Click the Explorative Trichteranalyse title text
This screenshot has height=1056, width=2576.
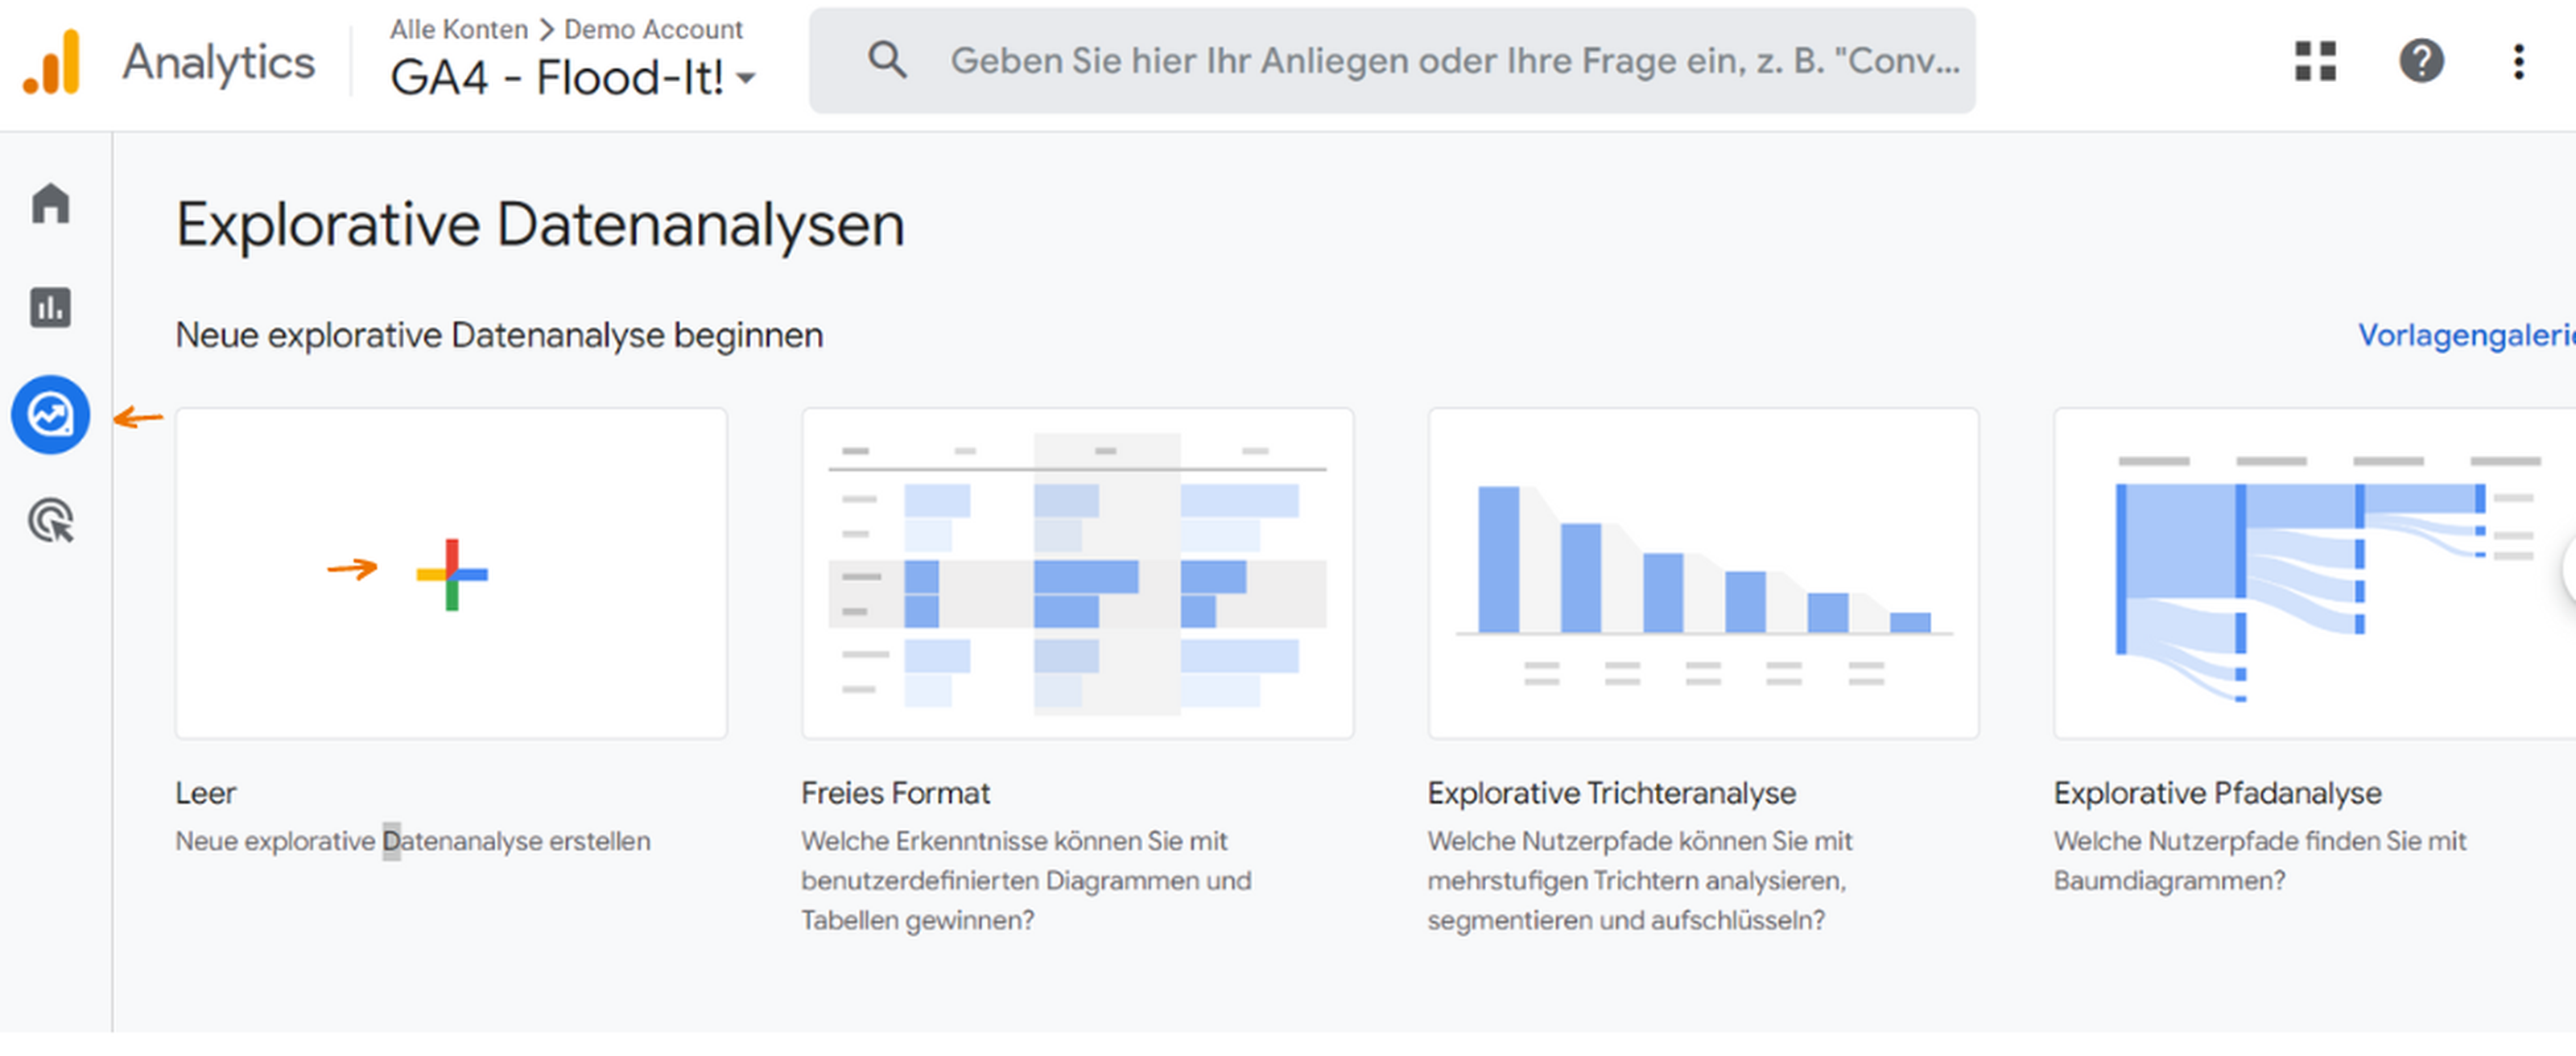point(1611,793)
